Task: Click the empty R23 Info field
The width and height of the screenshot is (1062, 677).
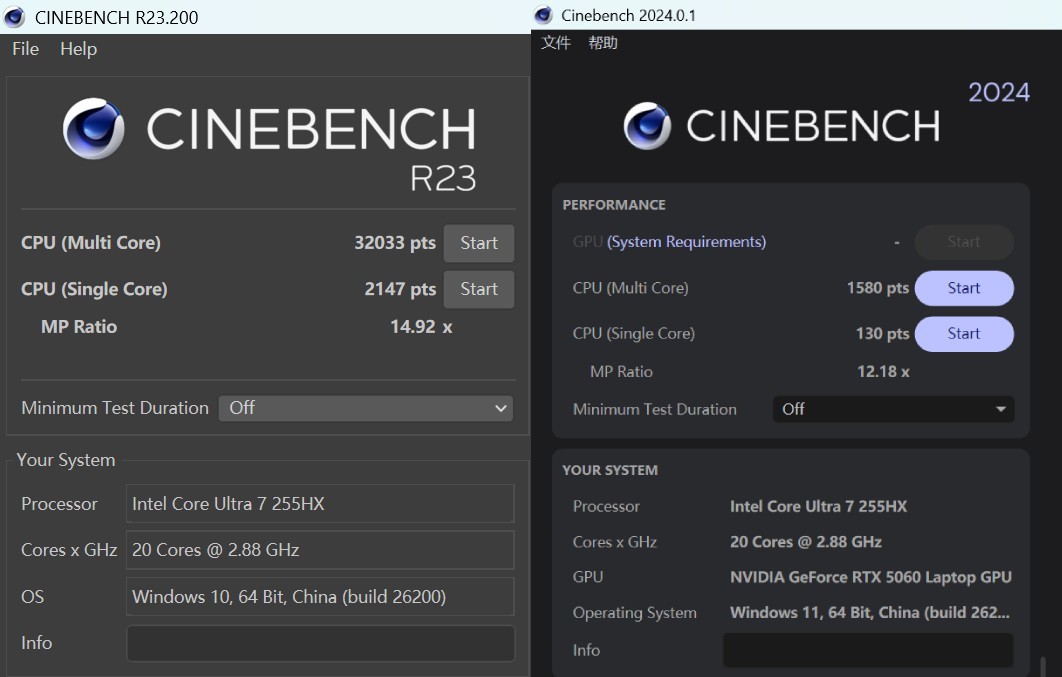Action: pos(320,643)
